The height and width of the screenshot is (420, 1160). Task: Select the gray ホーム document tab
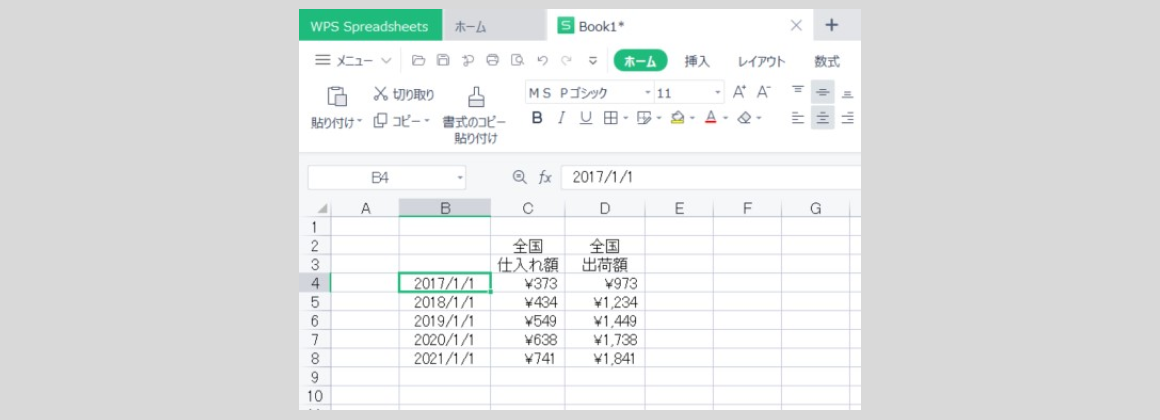tap(494, 25)
